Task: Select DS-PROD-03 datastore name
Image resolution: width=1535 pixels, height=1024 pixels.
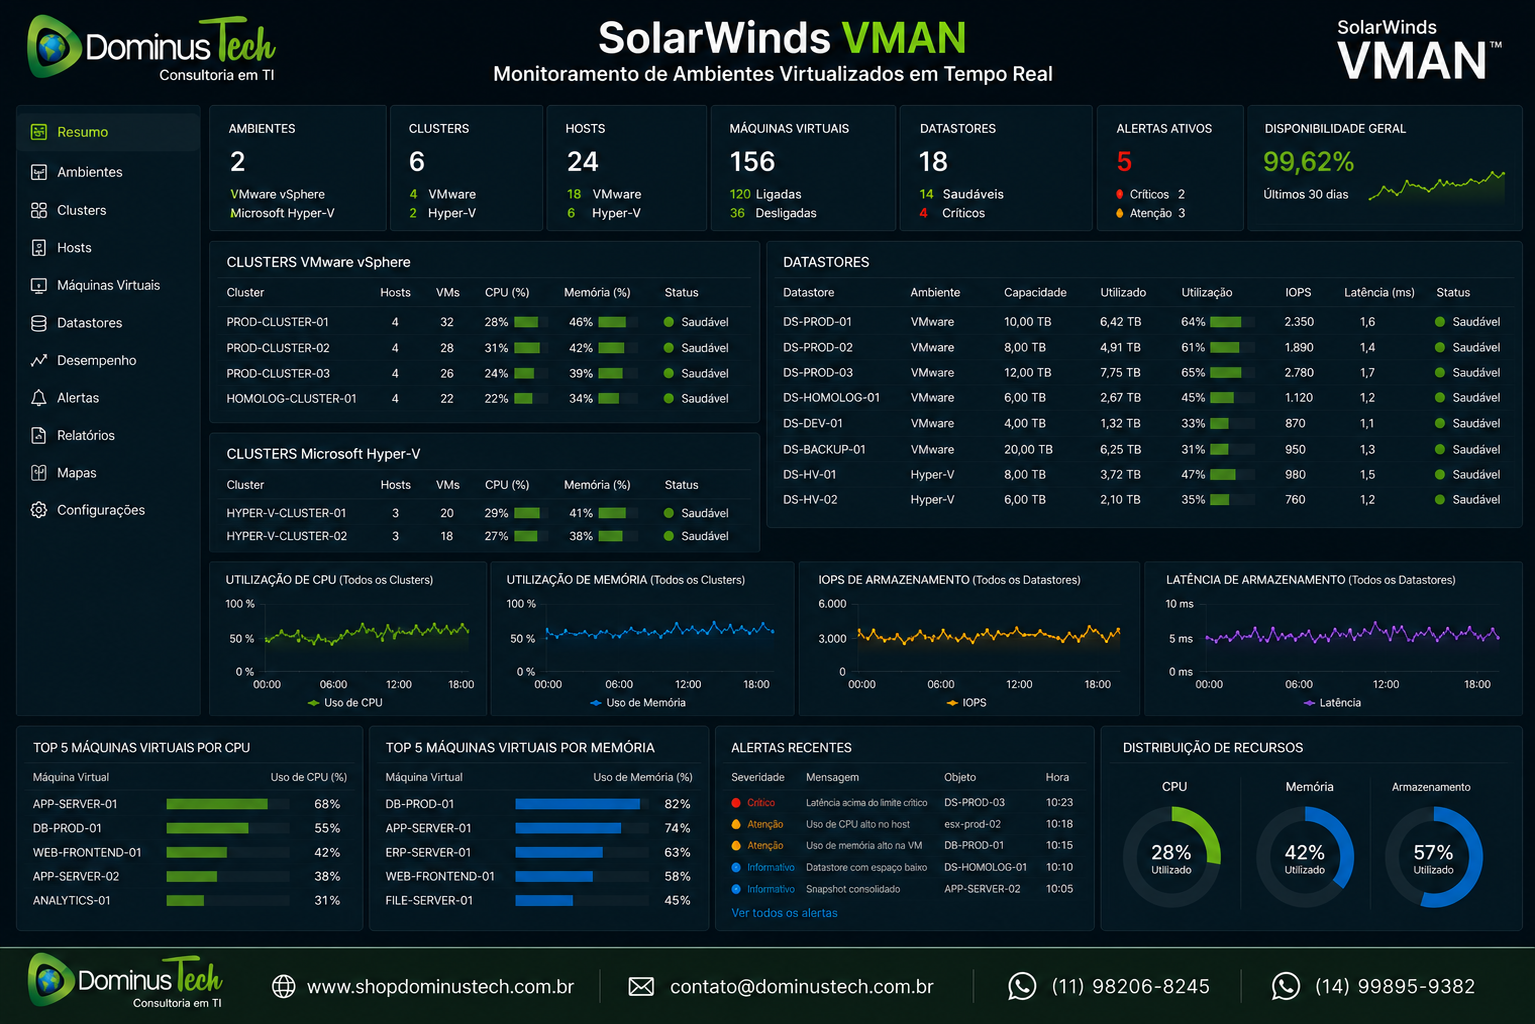Action: [817, 372]
